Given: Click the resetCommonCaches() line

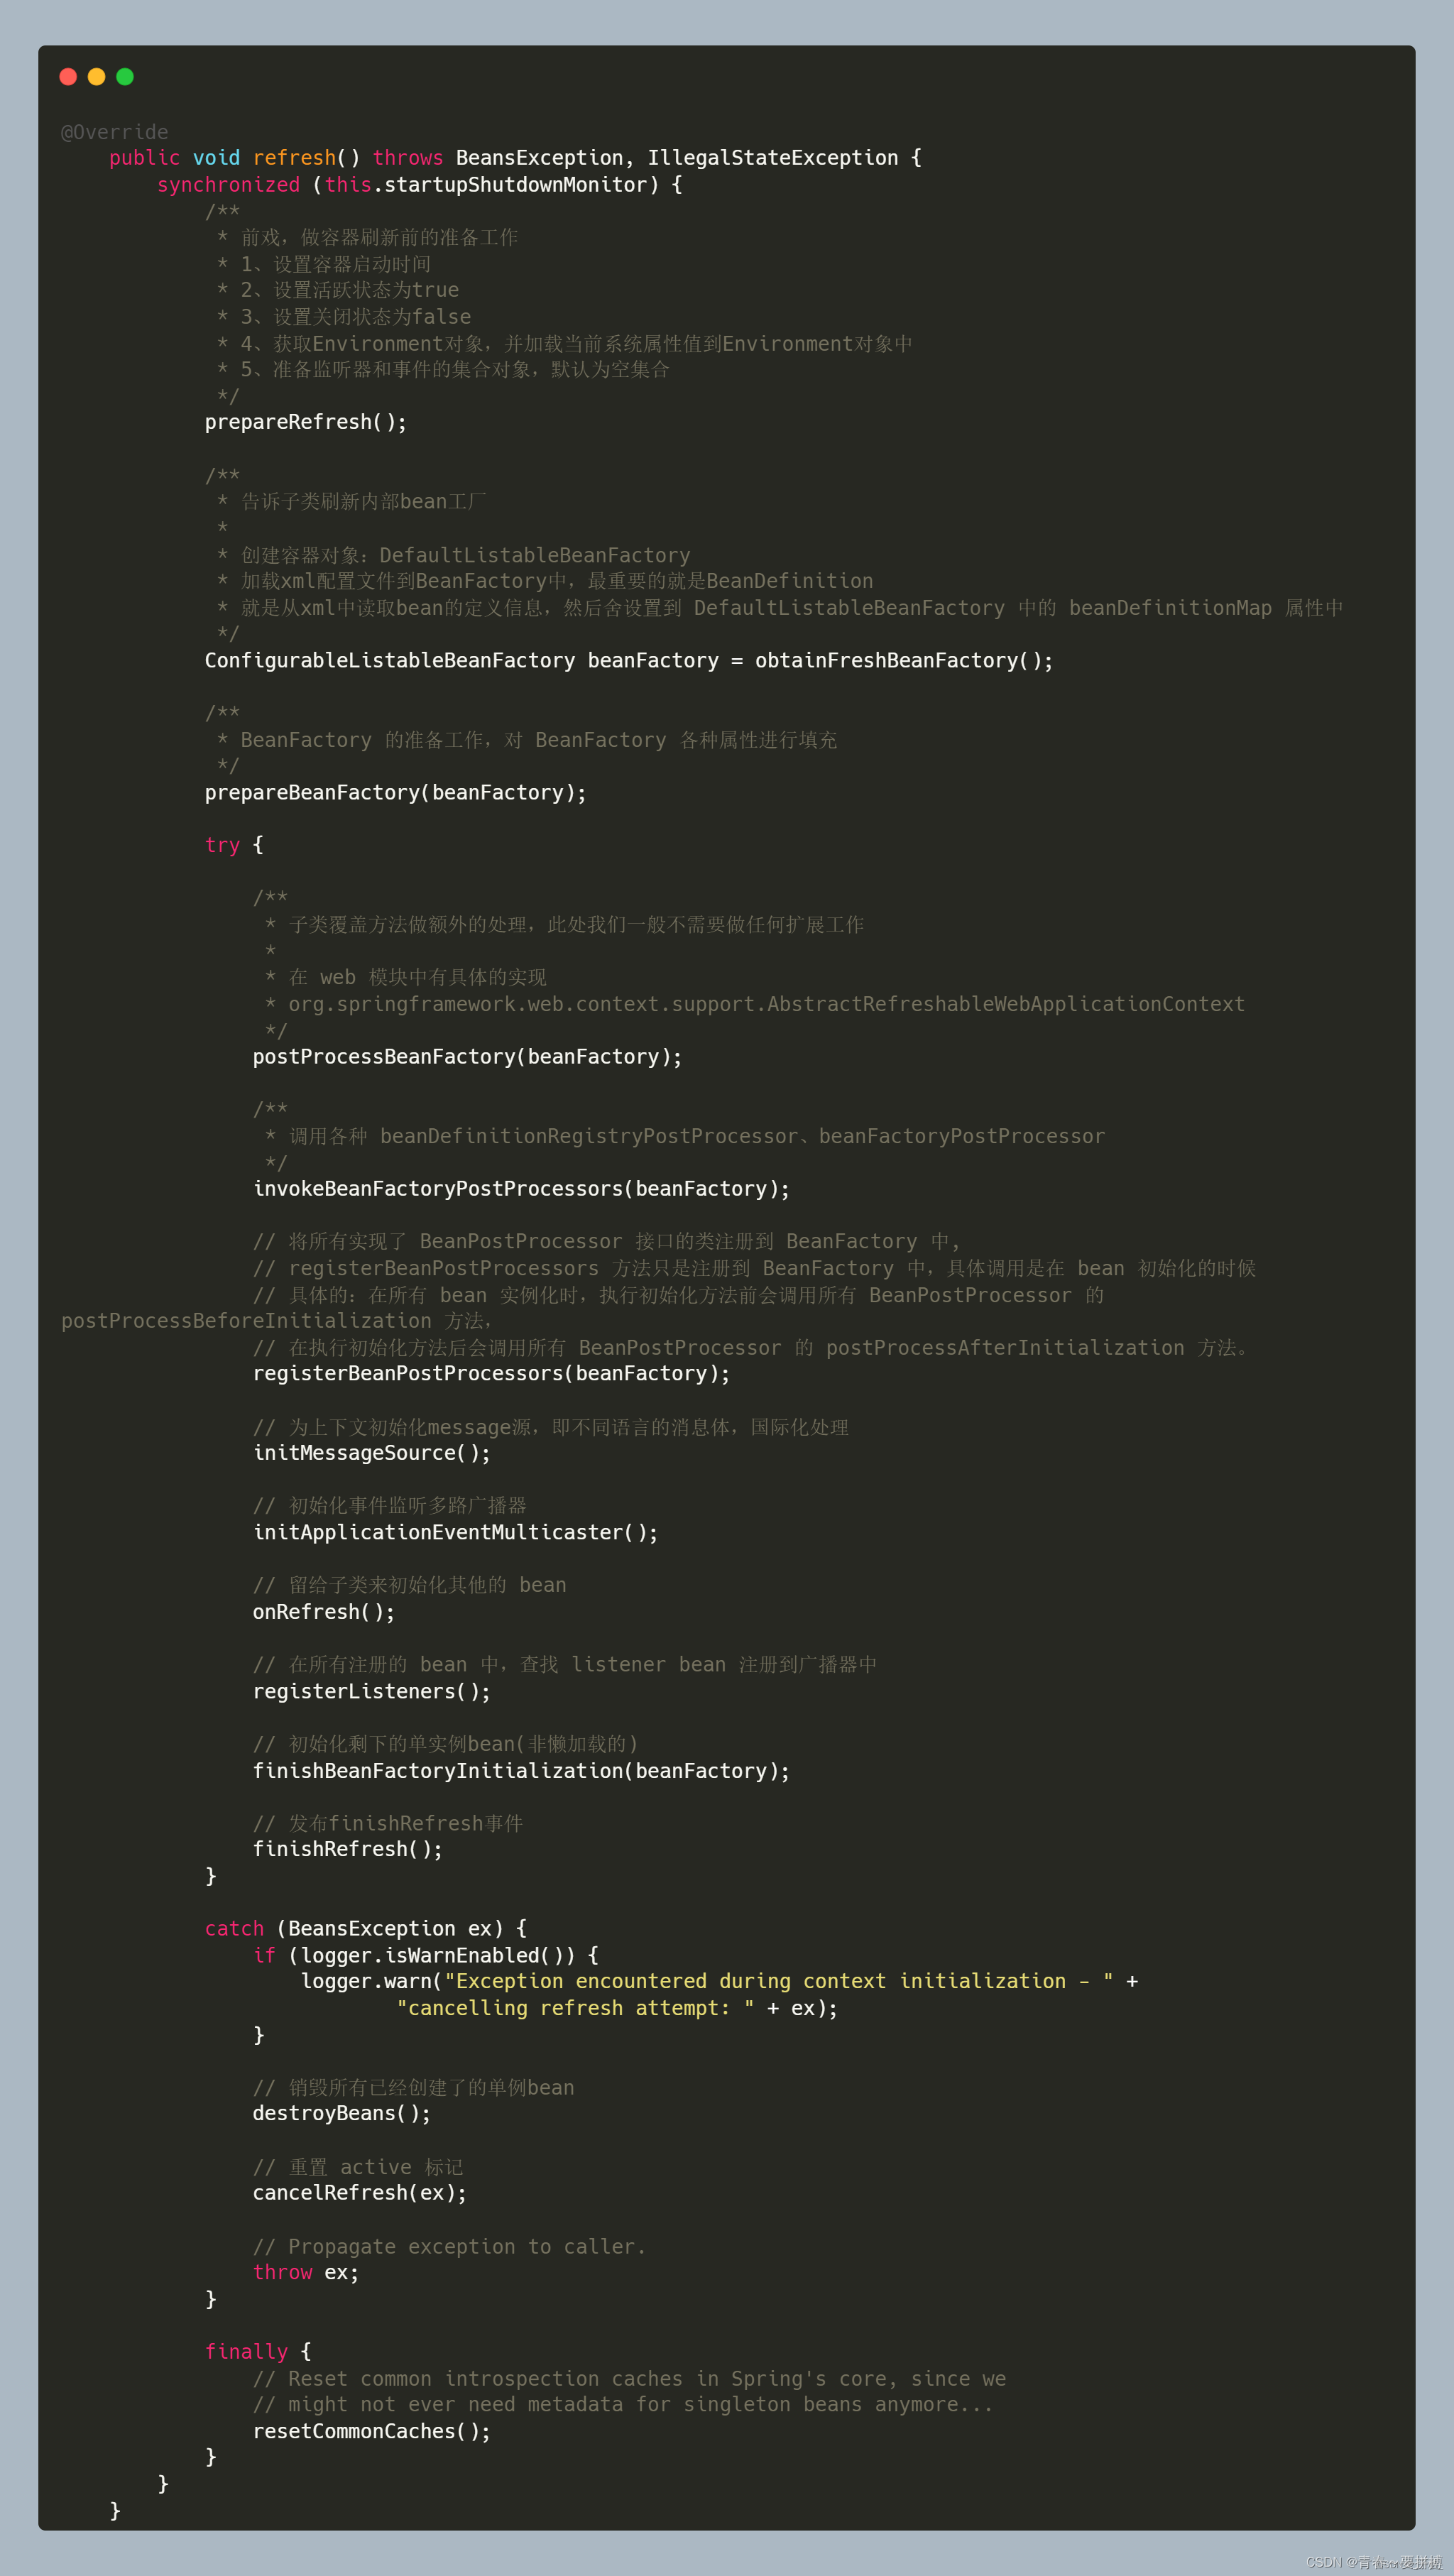Looking at the screenshot, I should point(371,2431).
